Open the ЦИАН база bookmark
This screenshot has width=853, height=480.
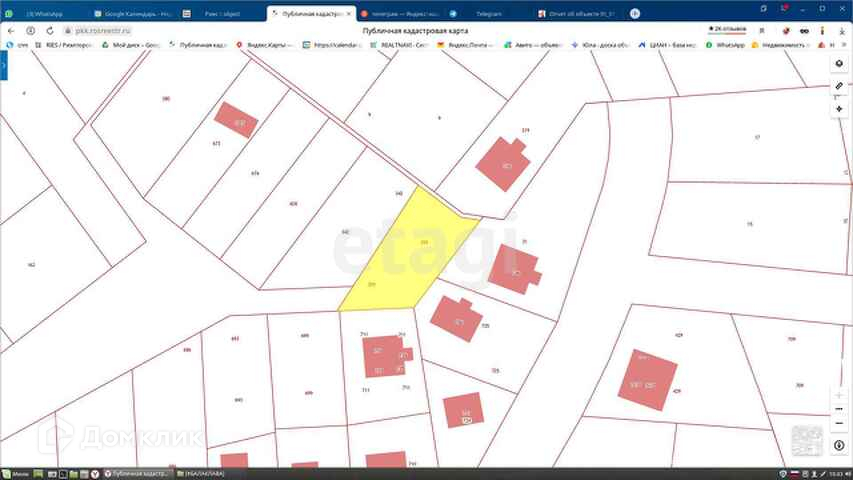click(667, 45)
